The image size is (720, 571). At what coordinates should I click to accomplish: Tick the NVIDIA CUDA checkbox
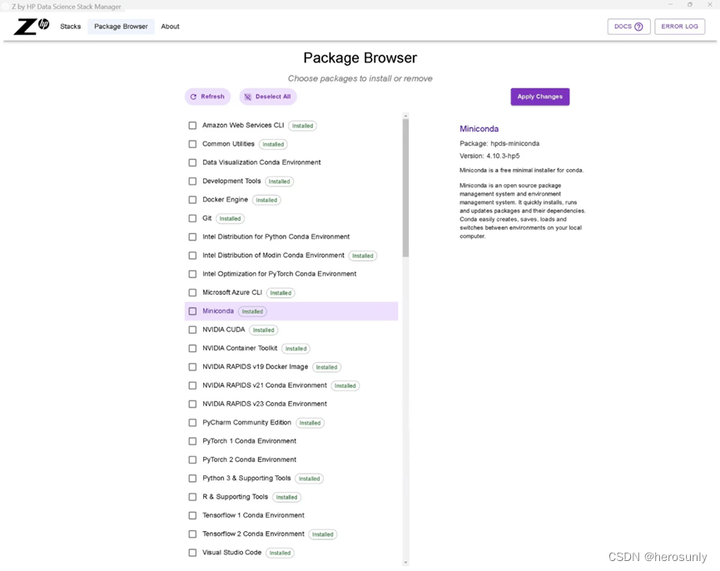pos(193,330)
